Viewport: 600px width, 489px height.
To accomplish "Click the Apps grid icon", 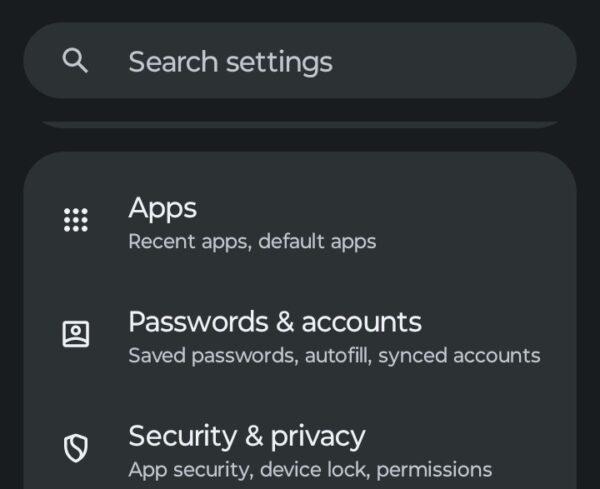I will [x=76, y=220].
